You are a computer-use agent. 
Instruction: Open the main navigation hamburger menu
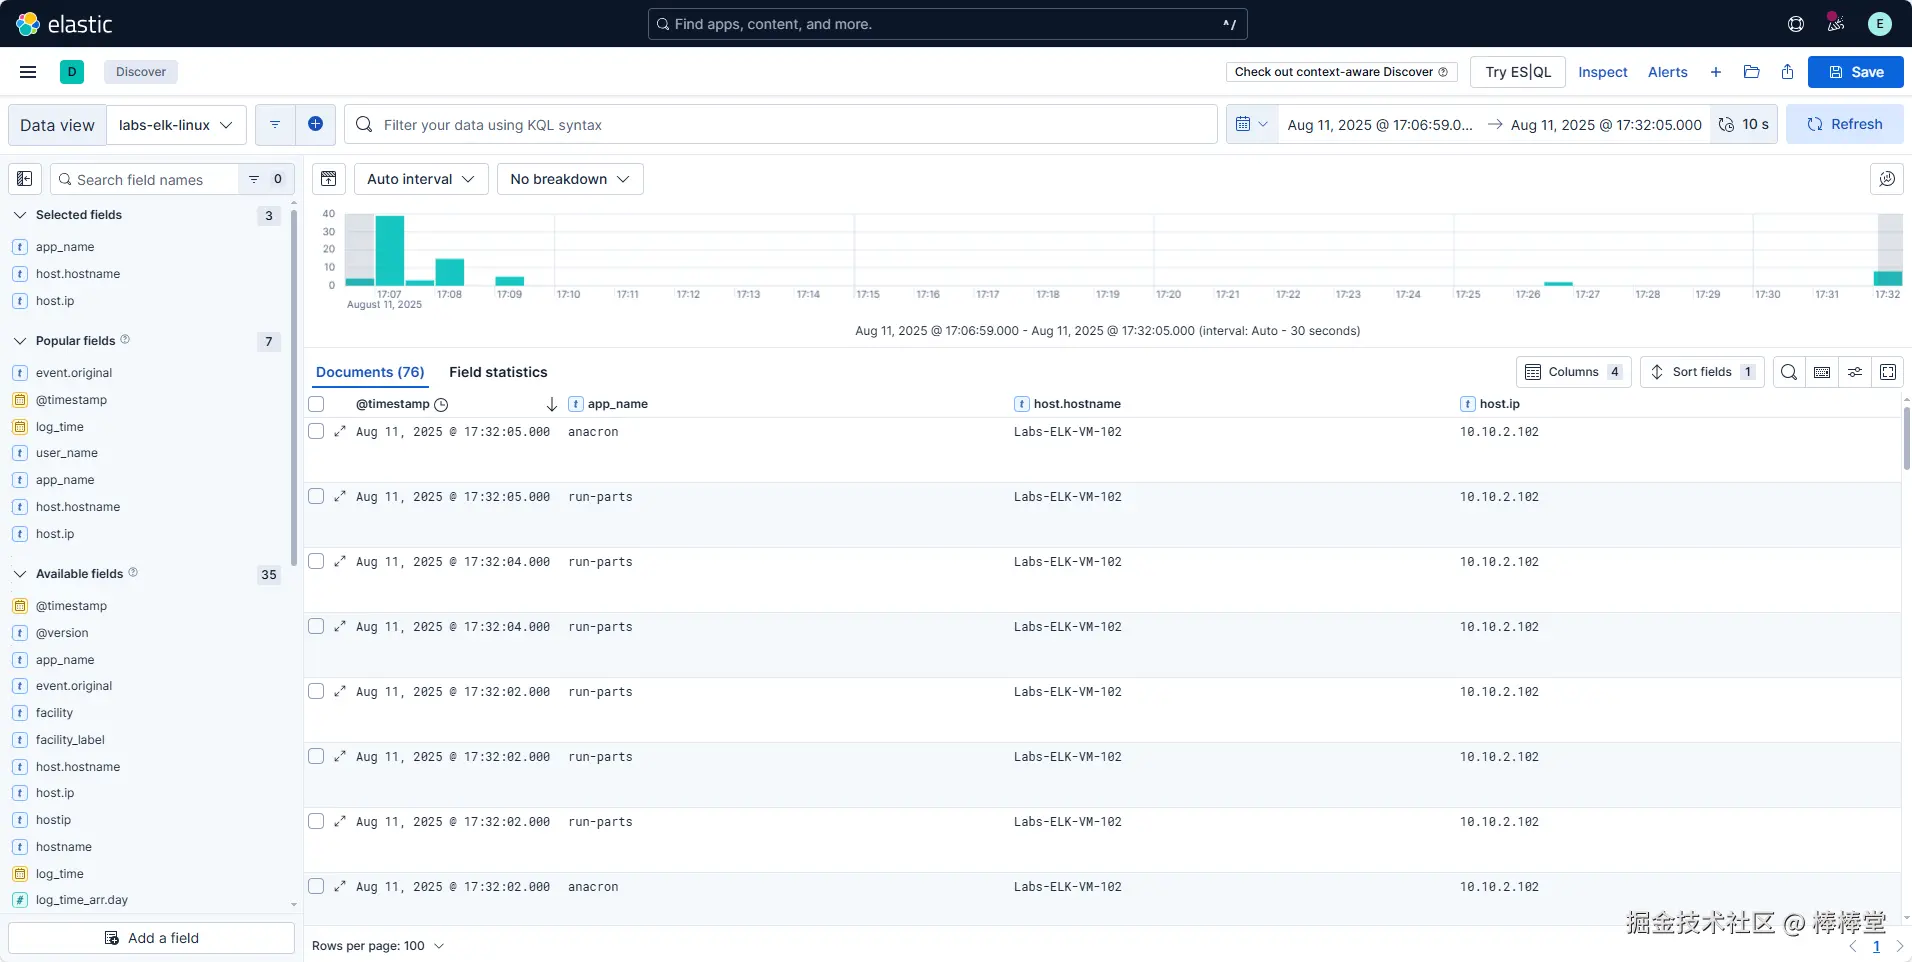pyautogui.click(x=28, y=72)
